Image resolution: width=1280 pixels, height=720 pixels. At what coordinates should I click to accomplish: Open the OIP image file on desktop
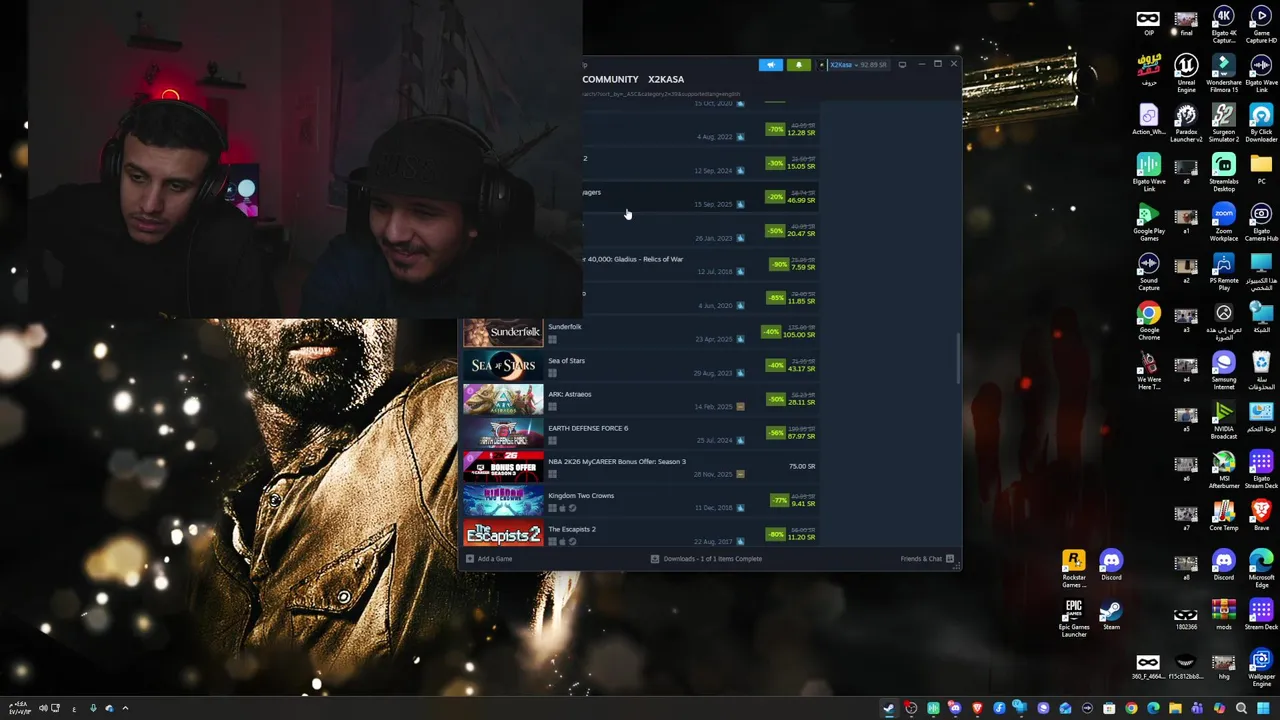coord(1148,22)
